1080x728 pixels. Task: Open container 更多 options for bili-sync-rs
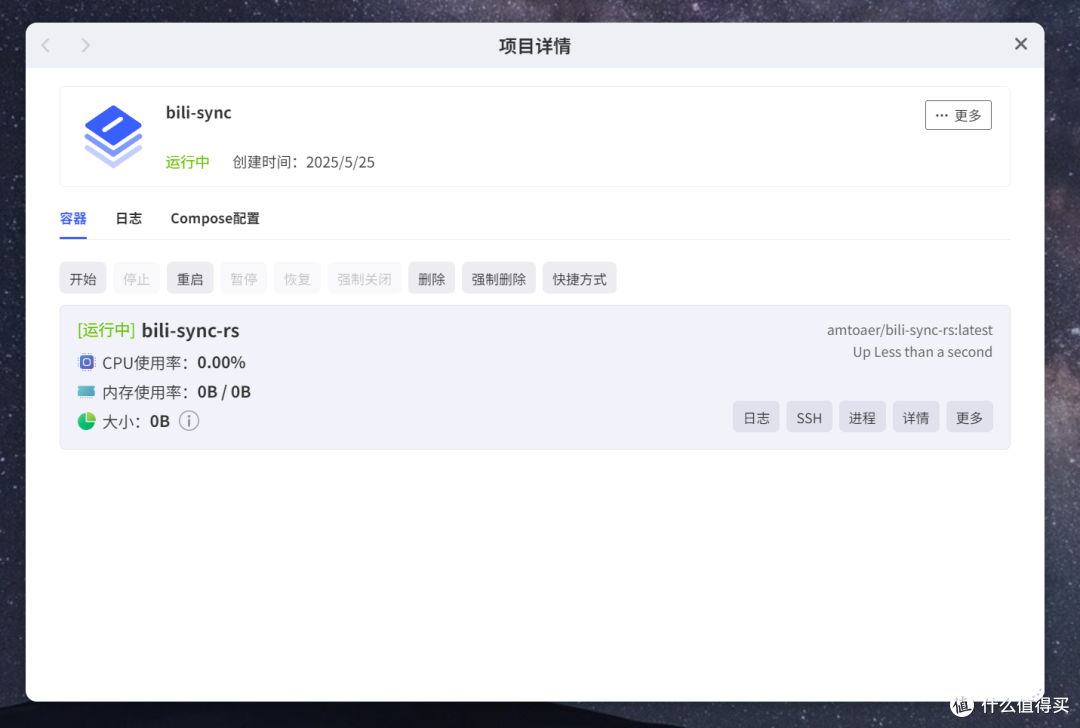coord(969,417)
